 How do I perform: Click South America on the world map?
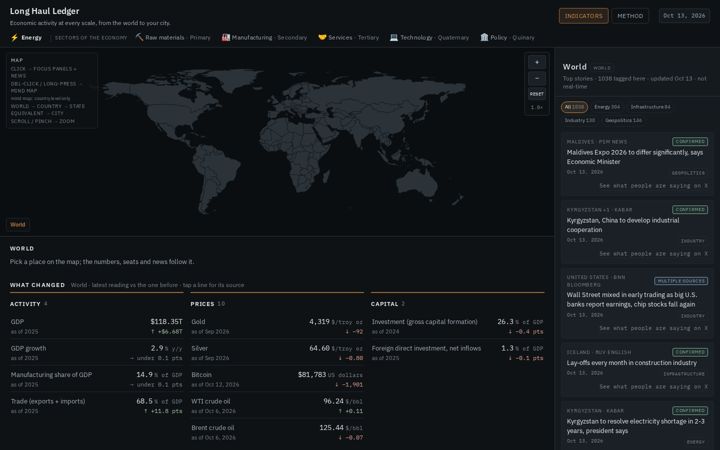pyautogui.click(x=214, y=172)
